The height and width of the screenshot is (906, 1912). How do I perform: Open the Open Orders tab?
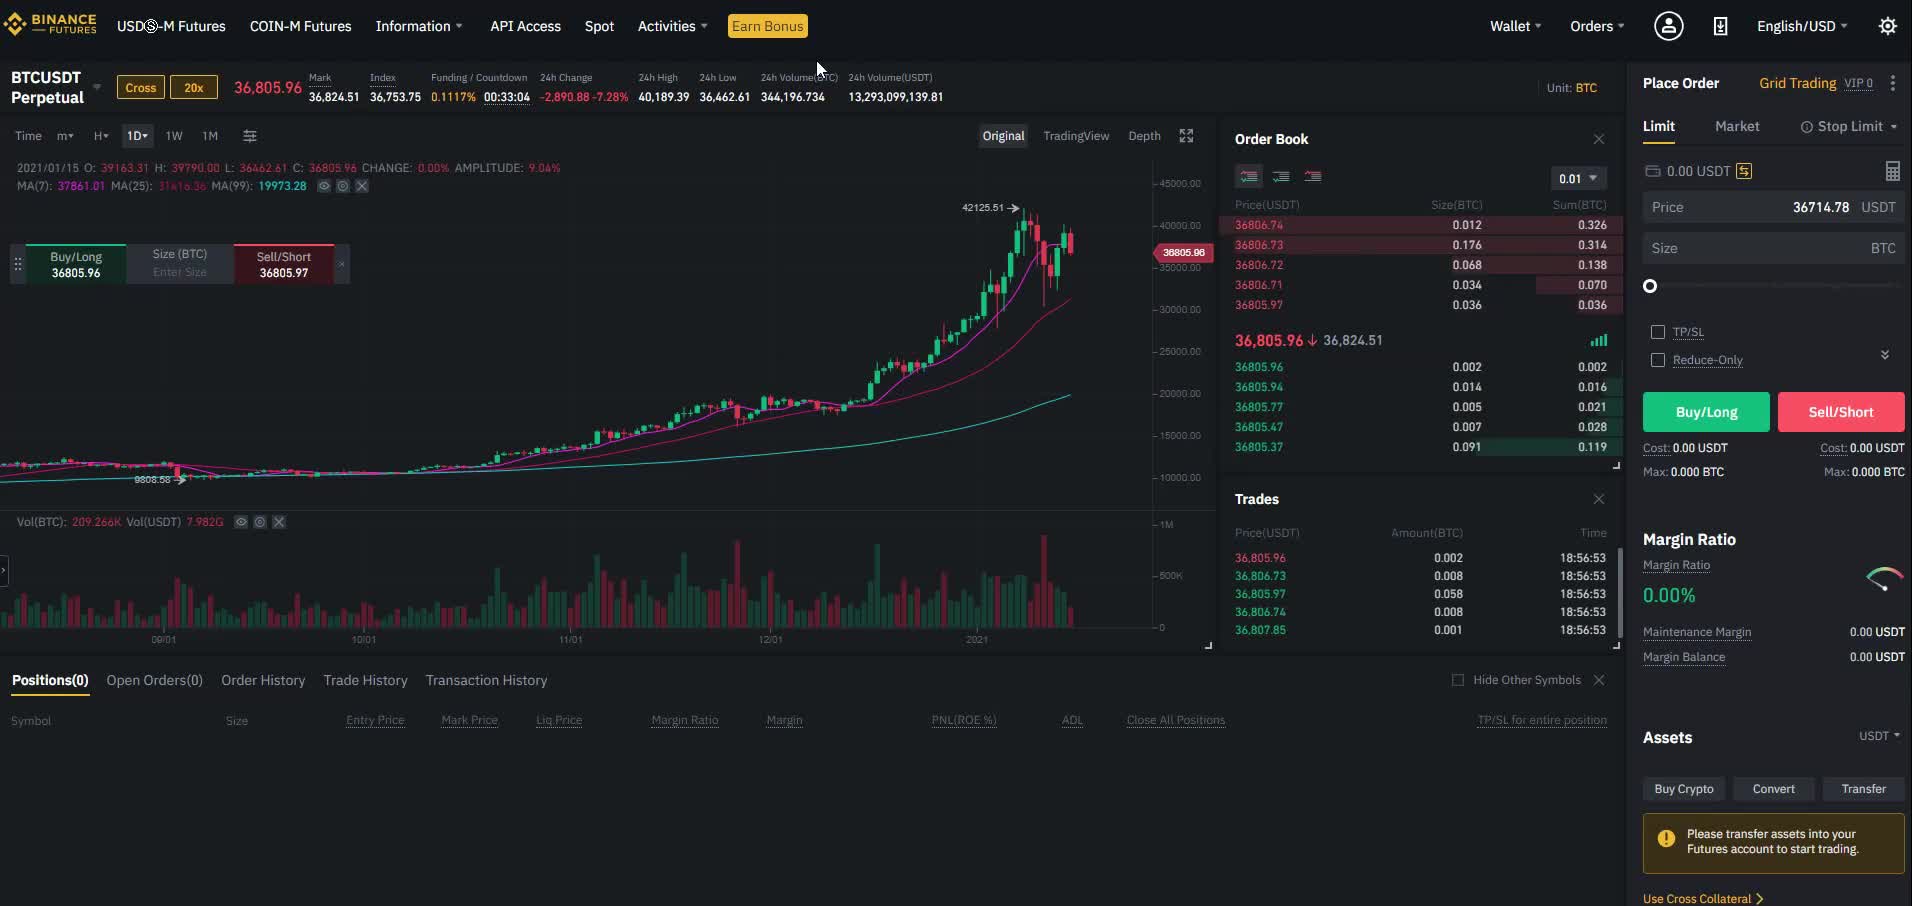154,680
